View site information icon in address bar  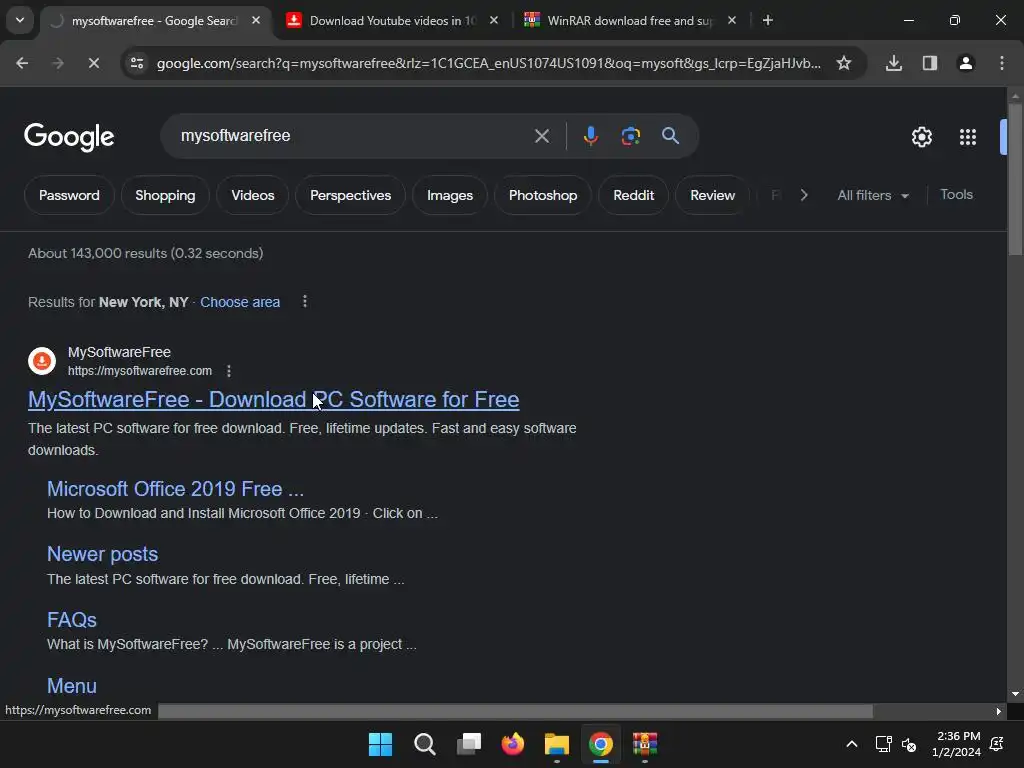[137, 63]
